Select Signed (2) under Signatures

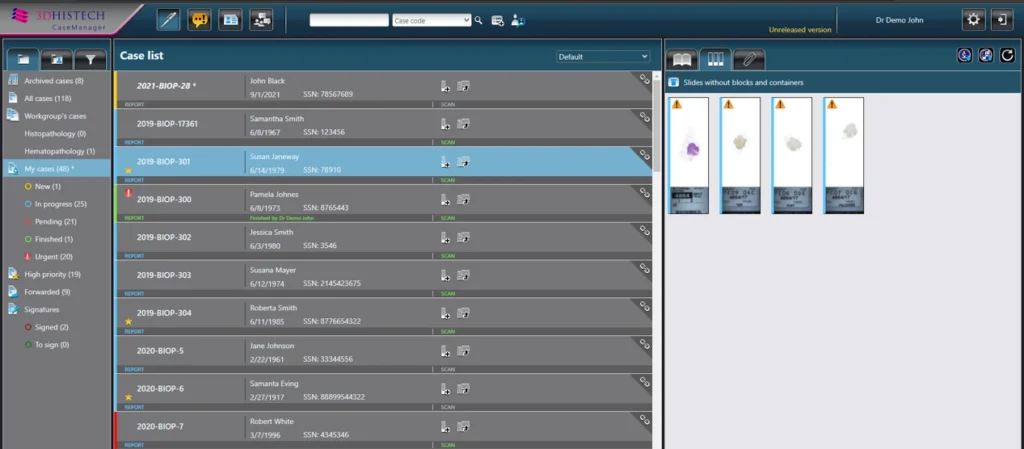[x=51, y=327]
